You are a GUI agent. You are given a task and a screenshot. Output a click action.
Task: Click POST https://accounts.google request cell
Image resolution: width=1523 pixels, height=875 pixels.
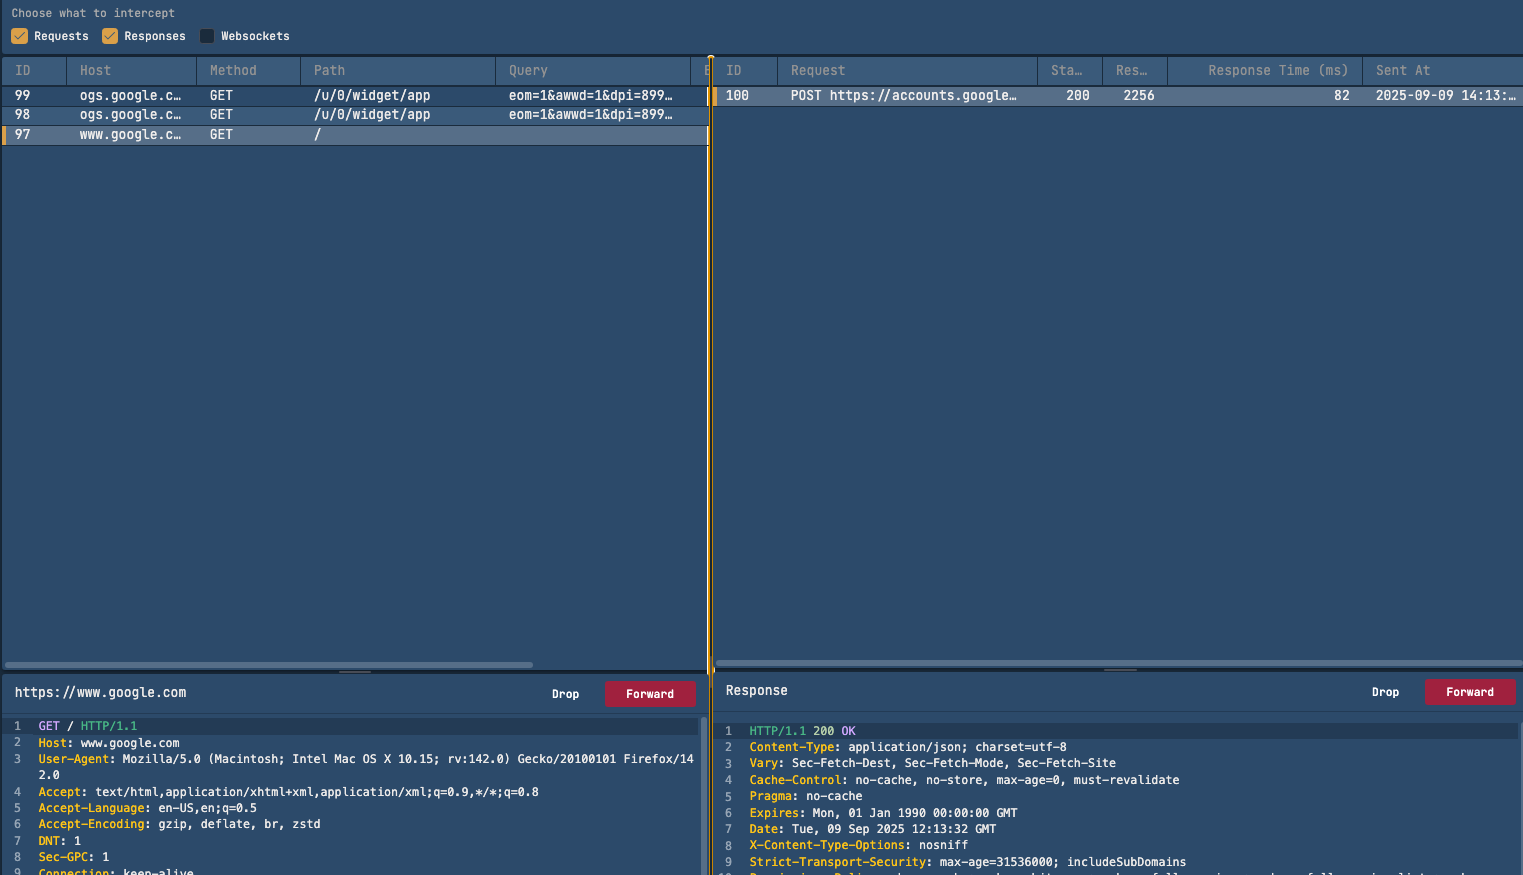(x=903, y=96)
